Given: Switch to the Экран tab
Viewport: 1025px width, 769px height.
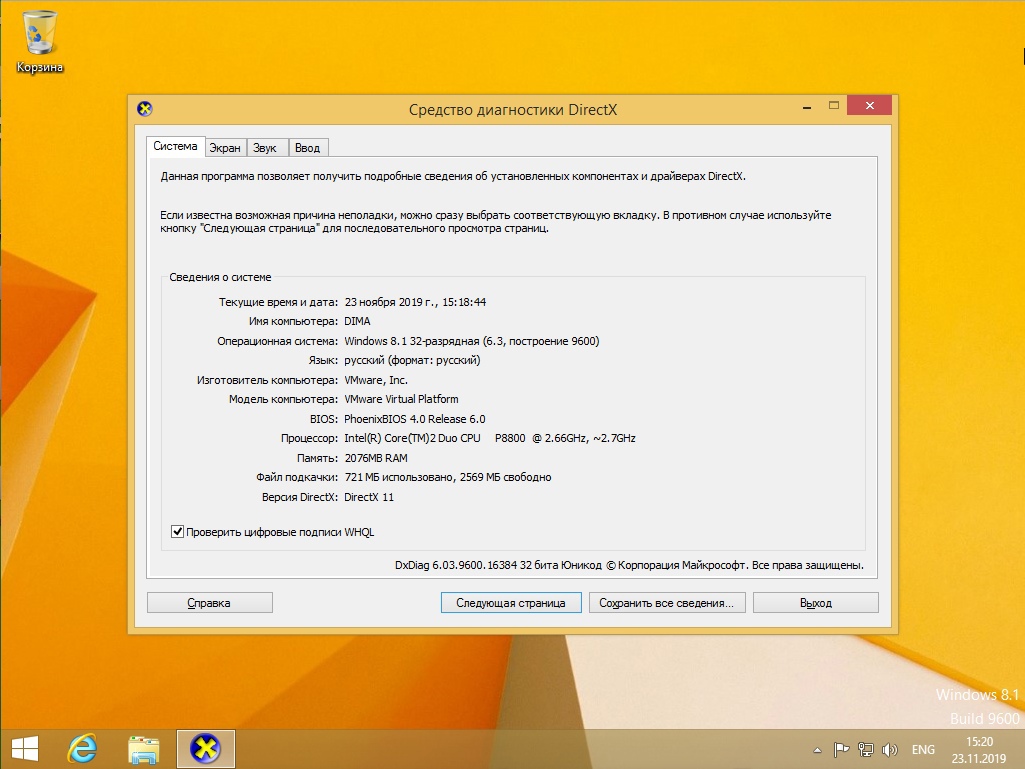Looking at the screenshot, I should click(225, 148).
